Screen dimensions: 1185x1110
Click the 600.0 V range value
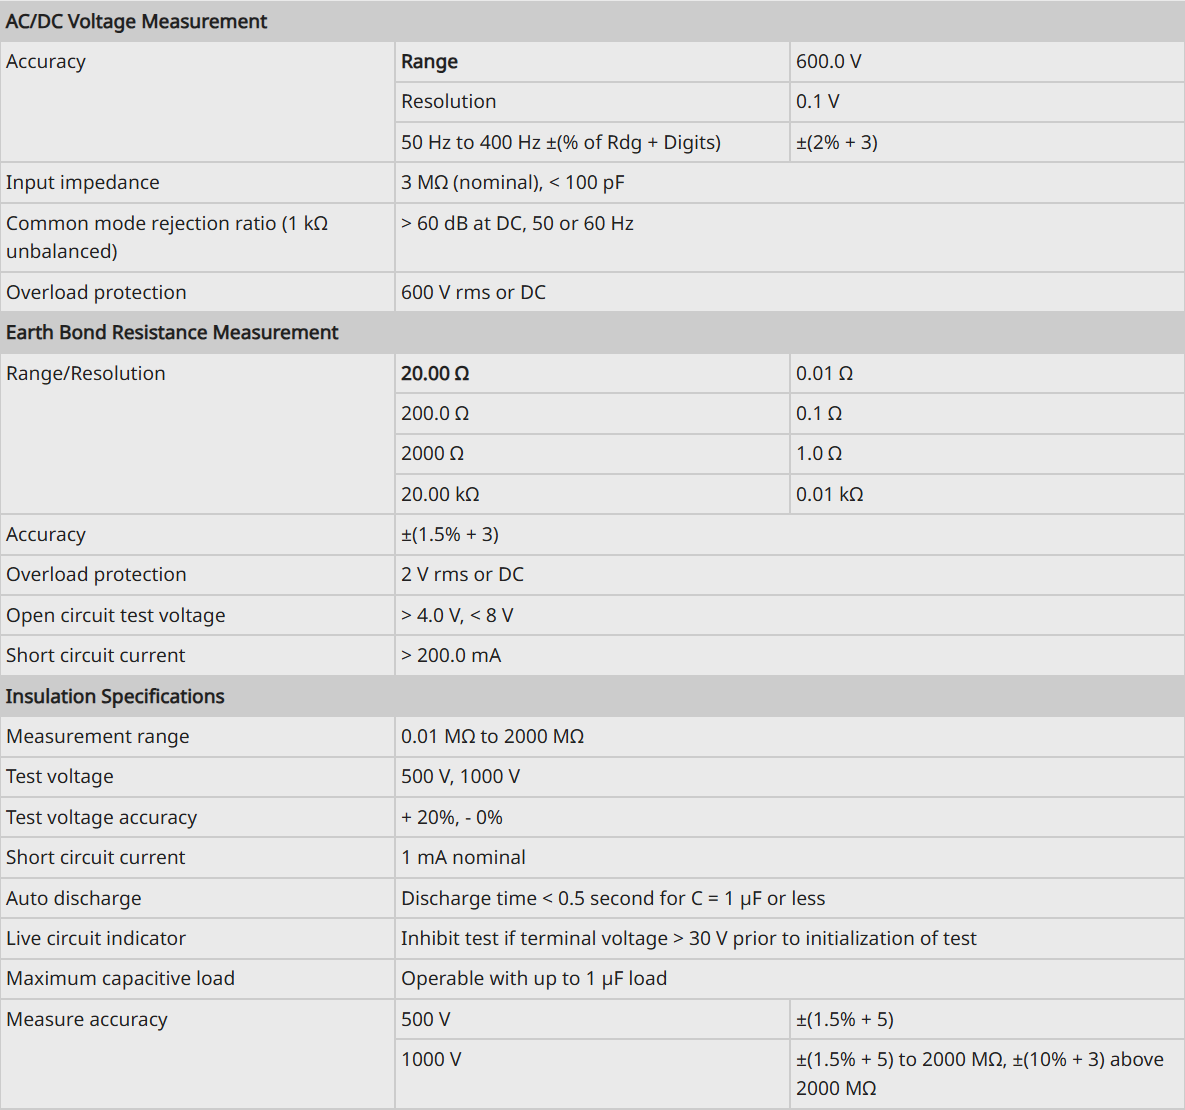[x=828, y=61]
